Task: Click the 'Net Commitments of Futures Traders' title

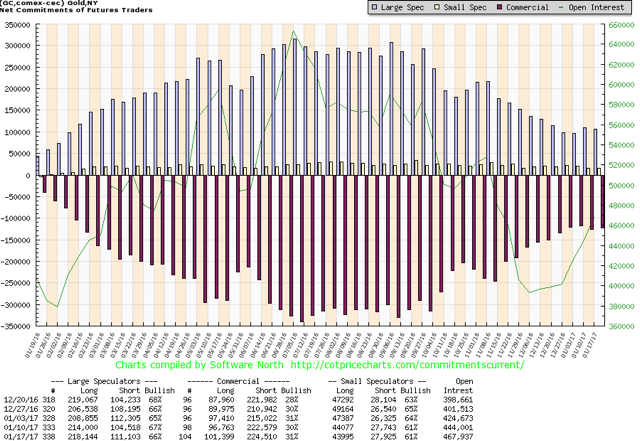Action: coord(76,10)
